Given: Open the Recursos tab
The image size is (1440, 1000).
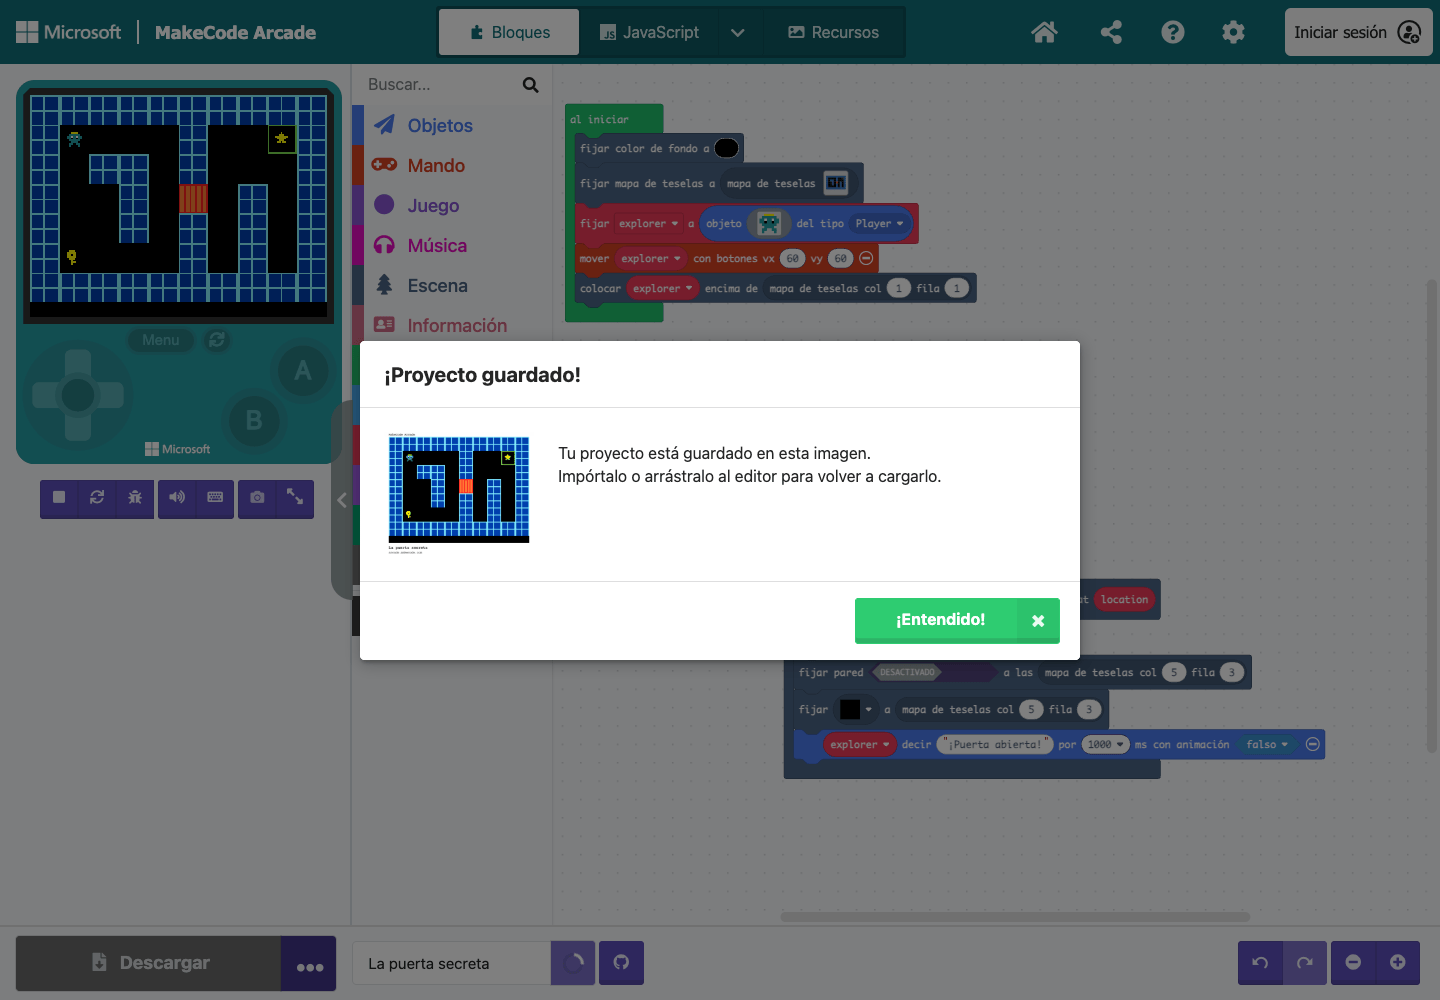Looking at the screenshot, I should tap(834, 32).
